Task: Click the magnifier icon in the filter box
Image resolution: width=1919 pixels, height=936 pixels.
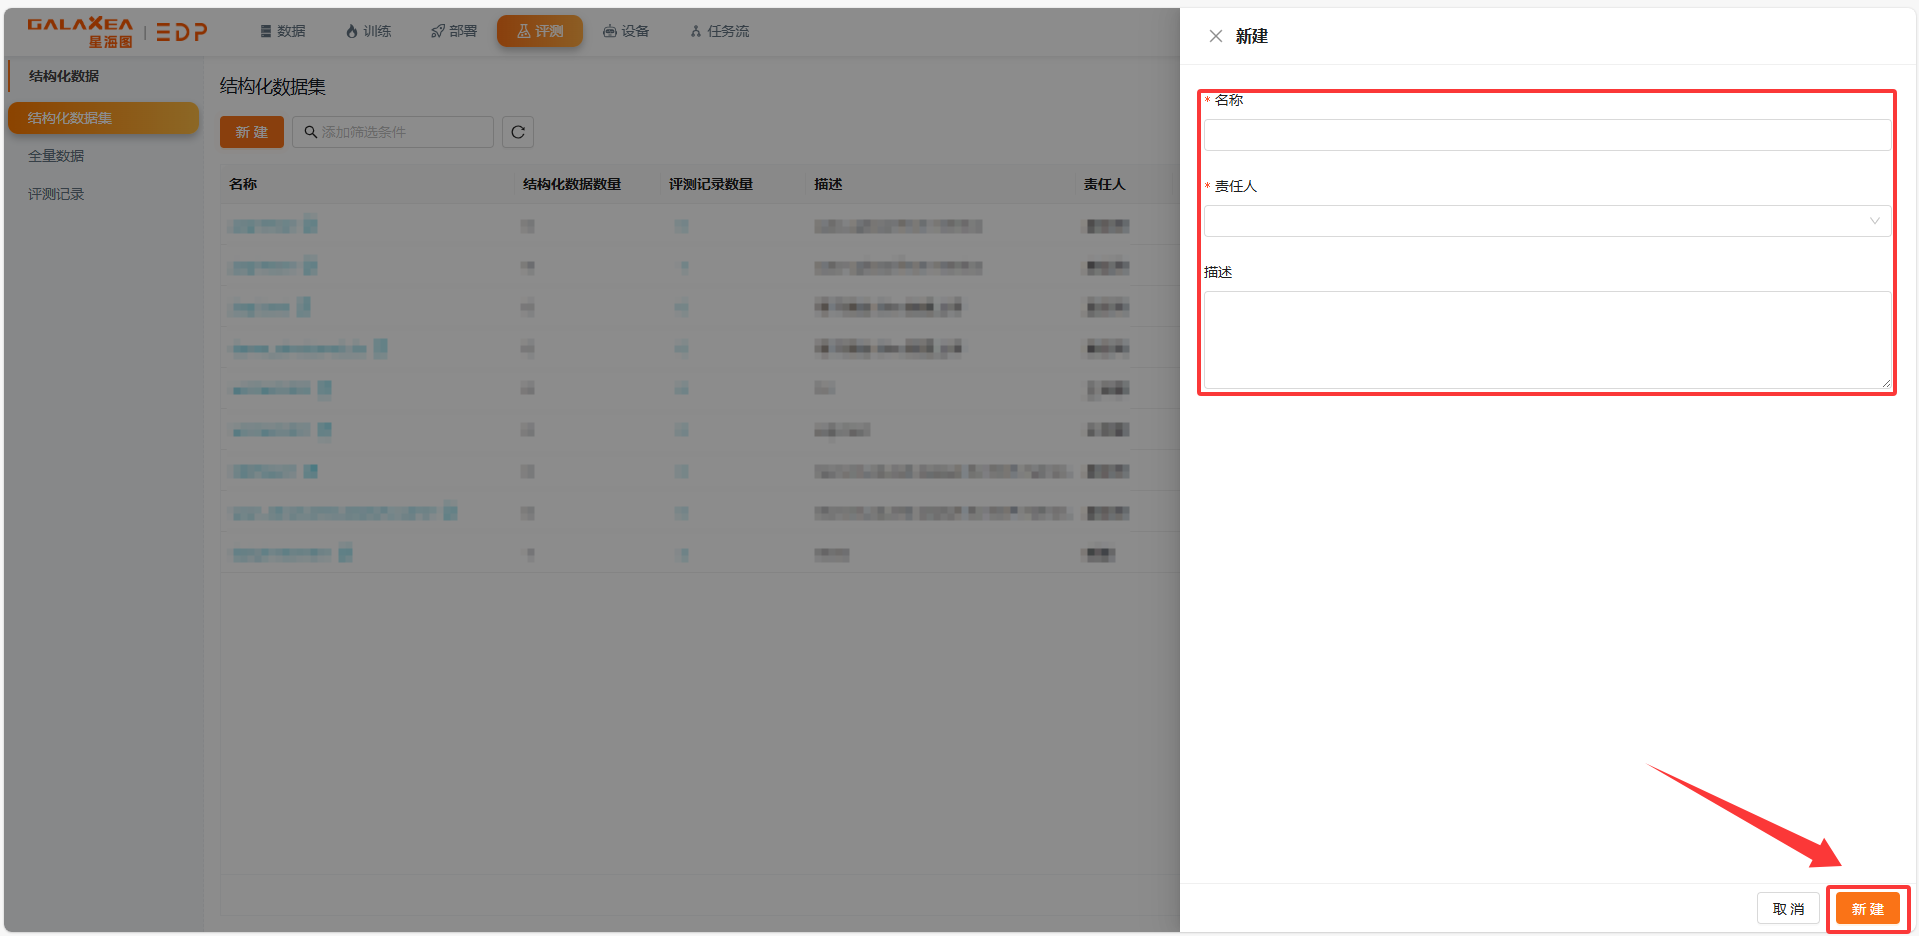Action: 311,132
